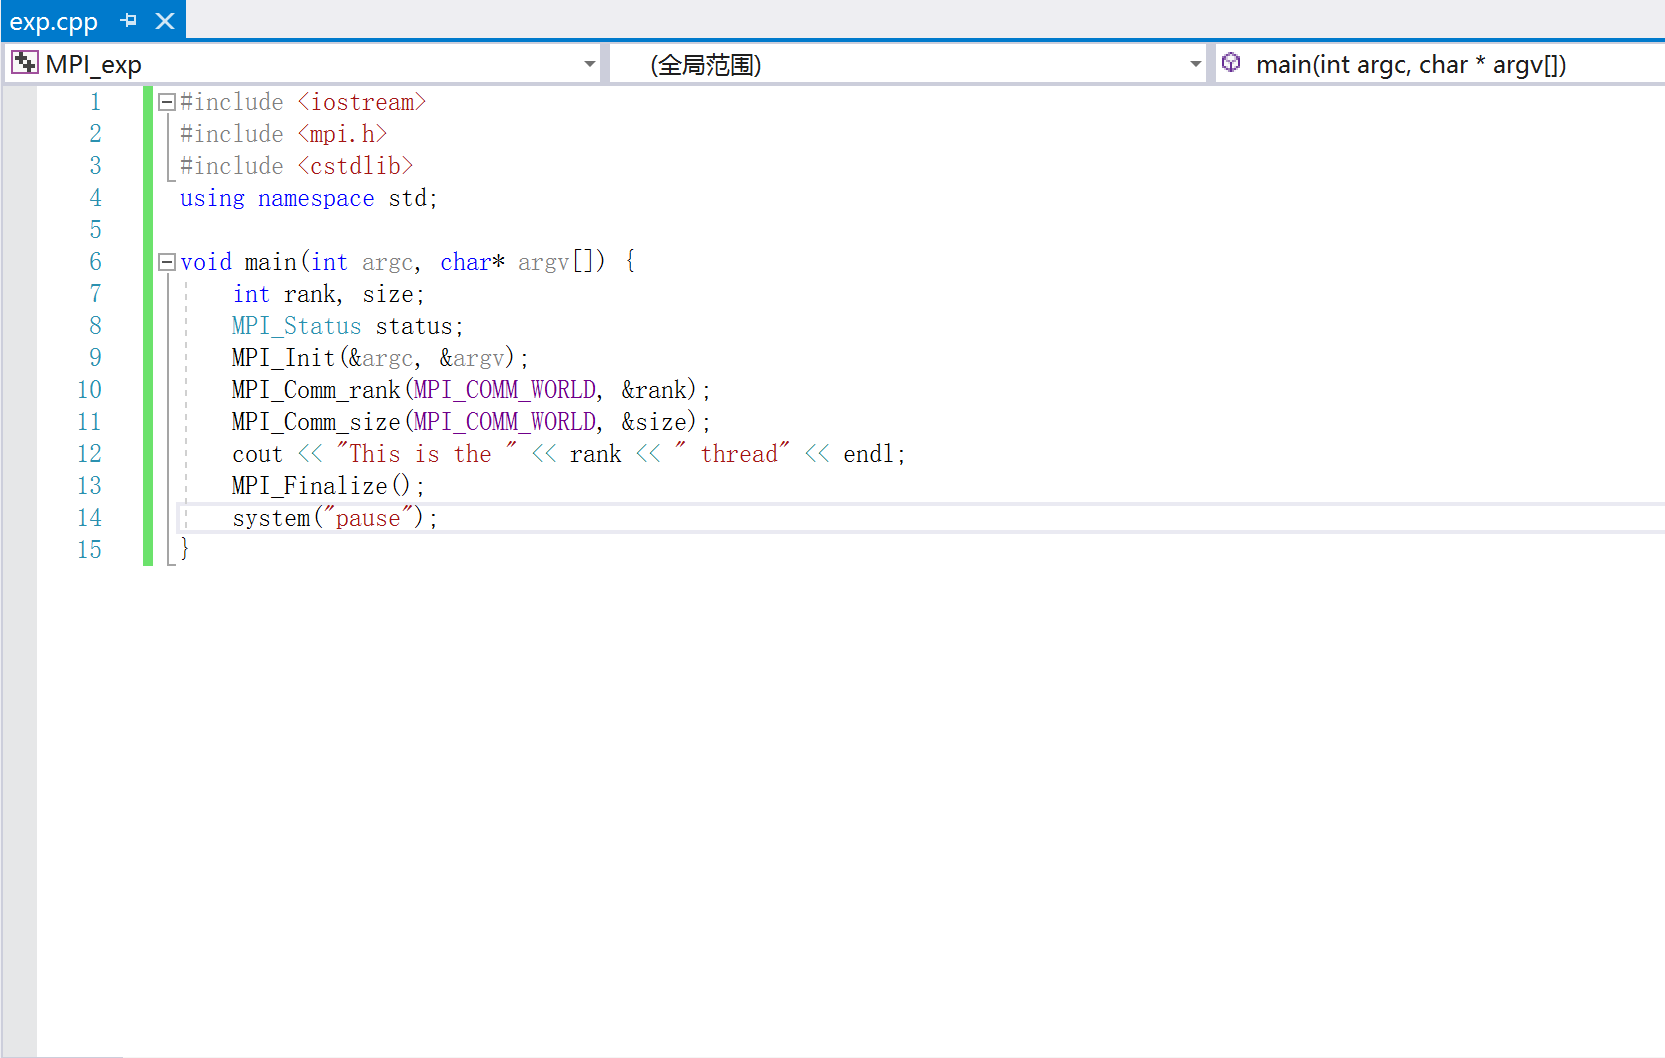Screen dimensions: 1665x1058
Task: Open the MPI_exp project dropdown
Action: click(x=589, y=64)
